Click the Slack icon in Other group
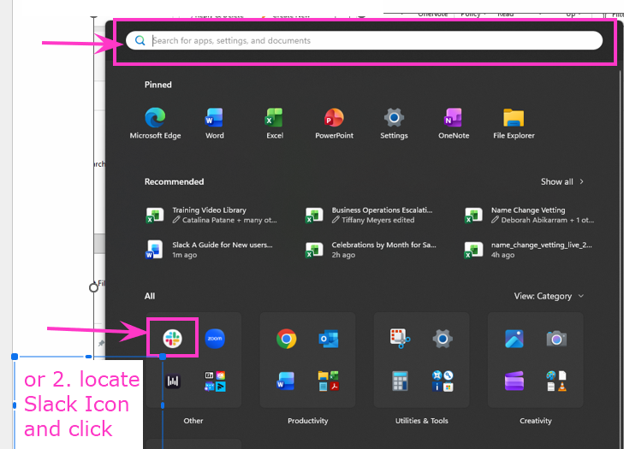The image size is (624, 449). pyautogui.click(x=172, y=338)
